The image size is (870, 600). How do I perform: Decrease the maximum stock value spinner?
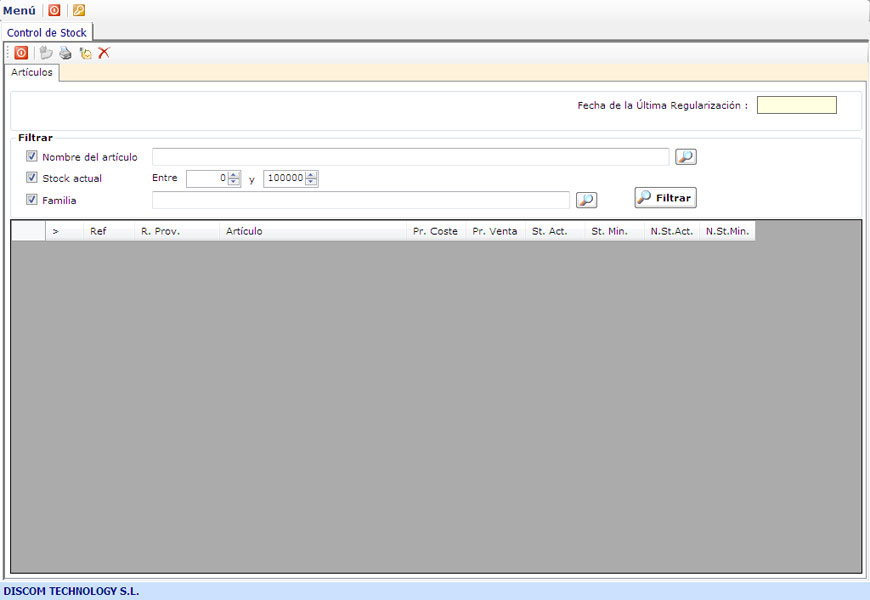point(311,183)
